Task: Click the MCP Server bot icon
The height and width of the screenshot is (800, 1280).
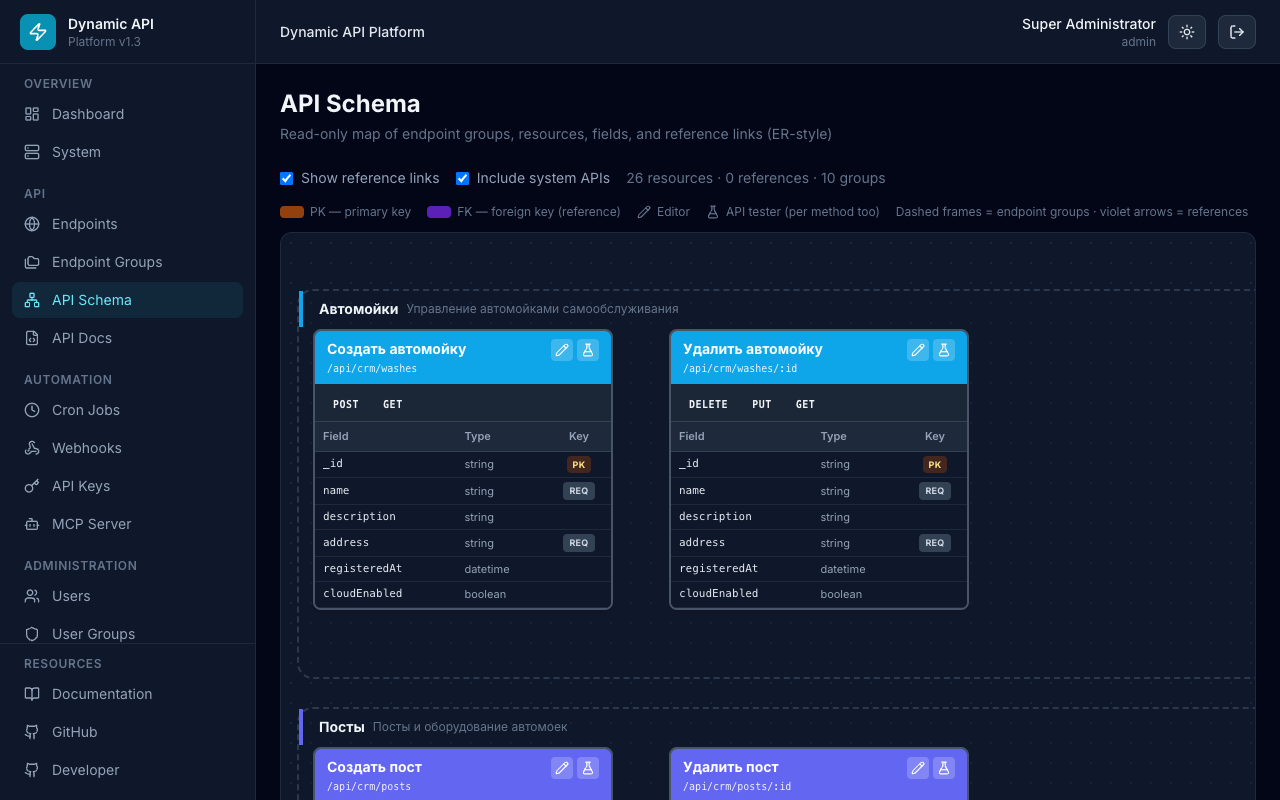Action: [x=32, y=524]
